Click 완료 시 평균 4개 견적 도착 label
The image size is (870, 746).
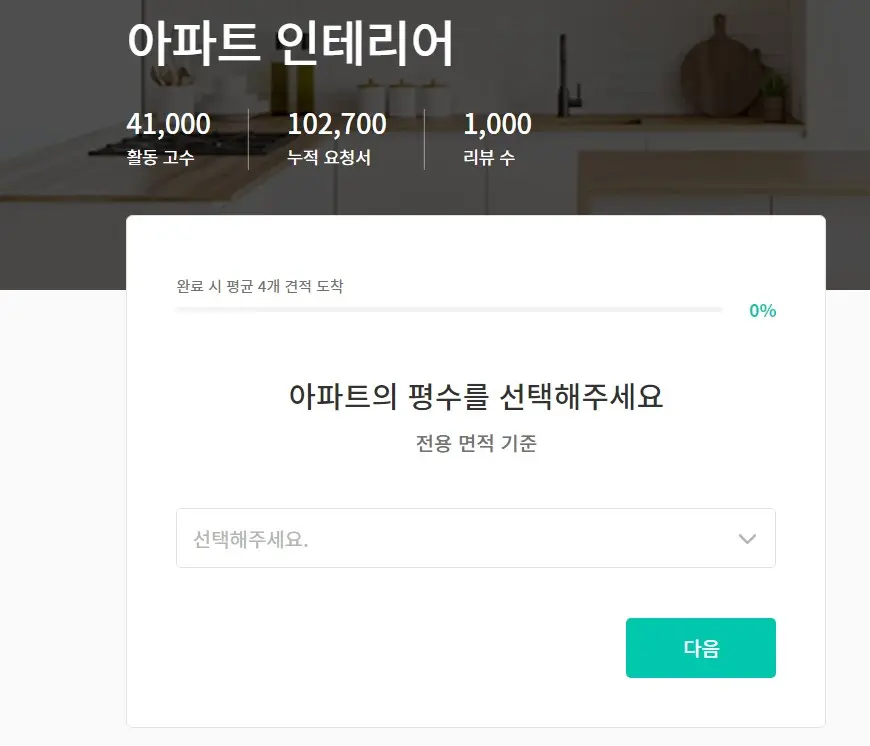(261, 285)
